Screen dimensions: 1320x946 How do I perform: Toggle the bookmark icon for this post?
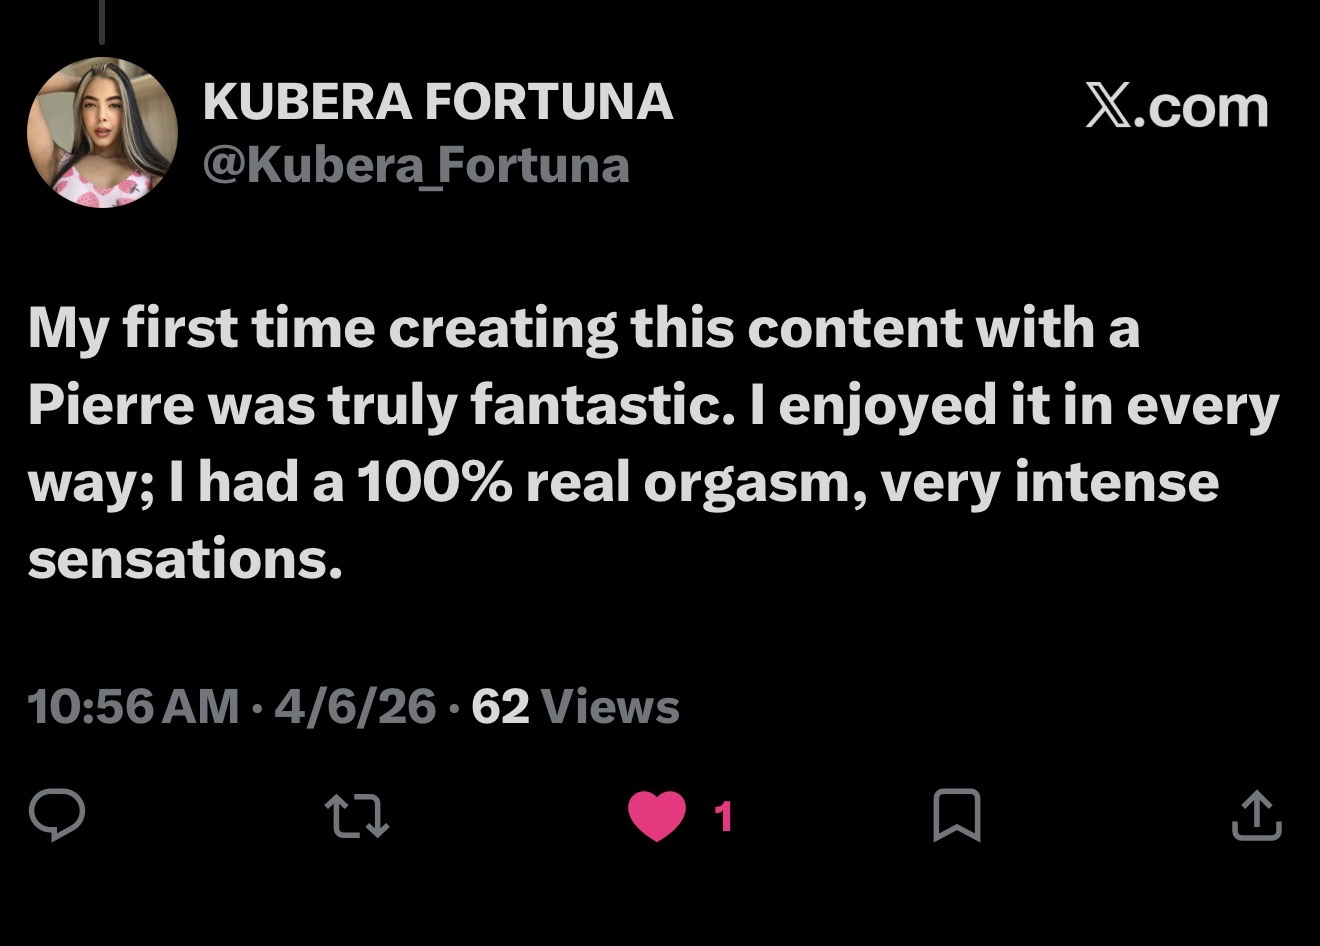(956, 814)
